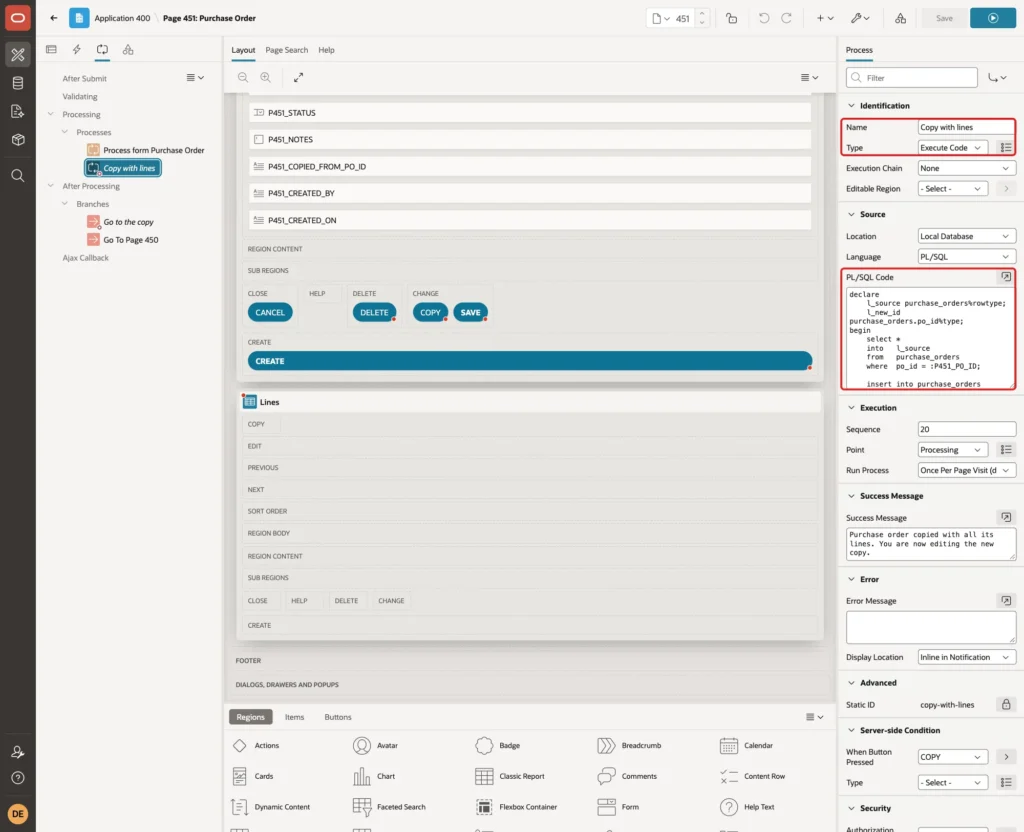Viewport: 1024px width, 832px height.
Task: Select the wide CREATE button in layout
Action: pos(530,360)
